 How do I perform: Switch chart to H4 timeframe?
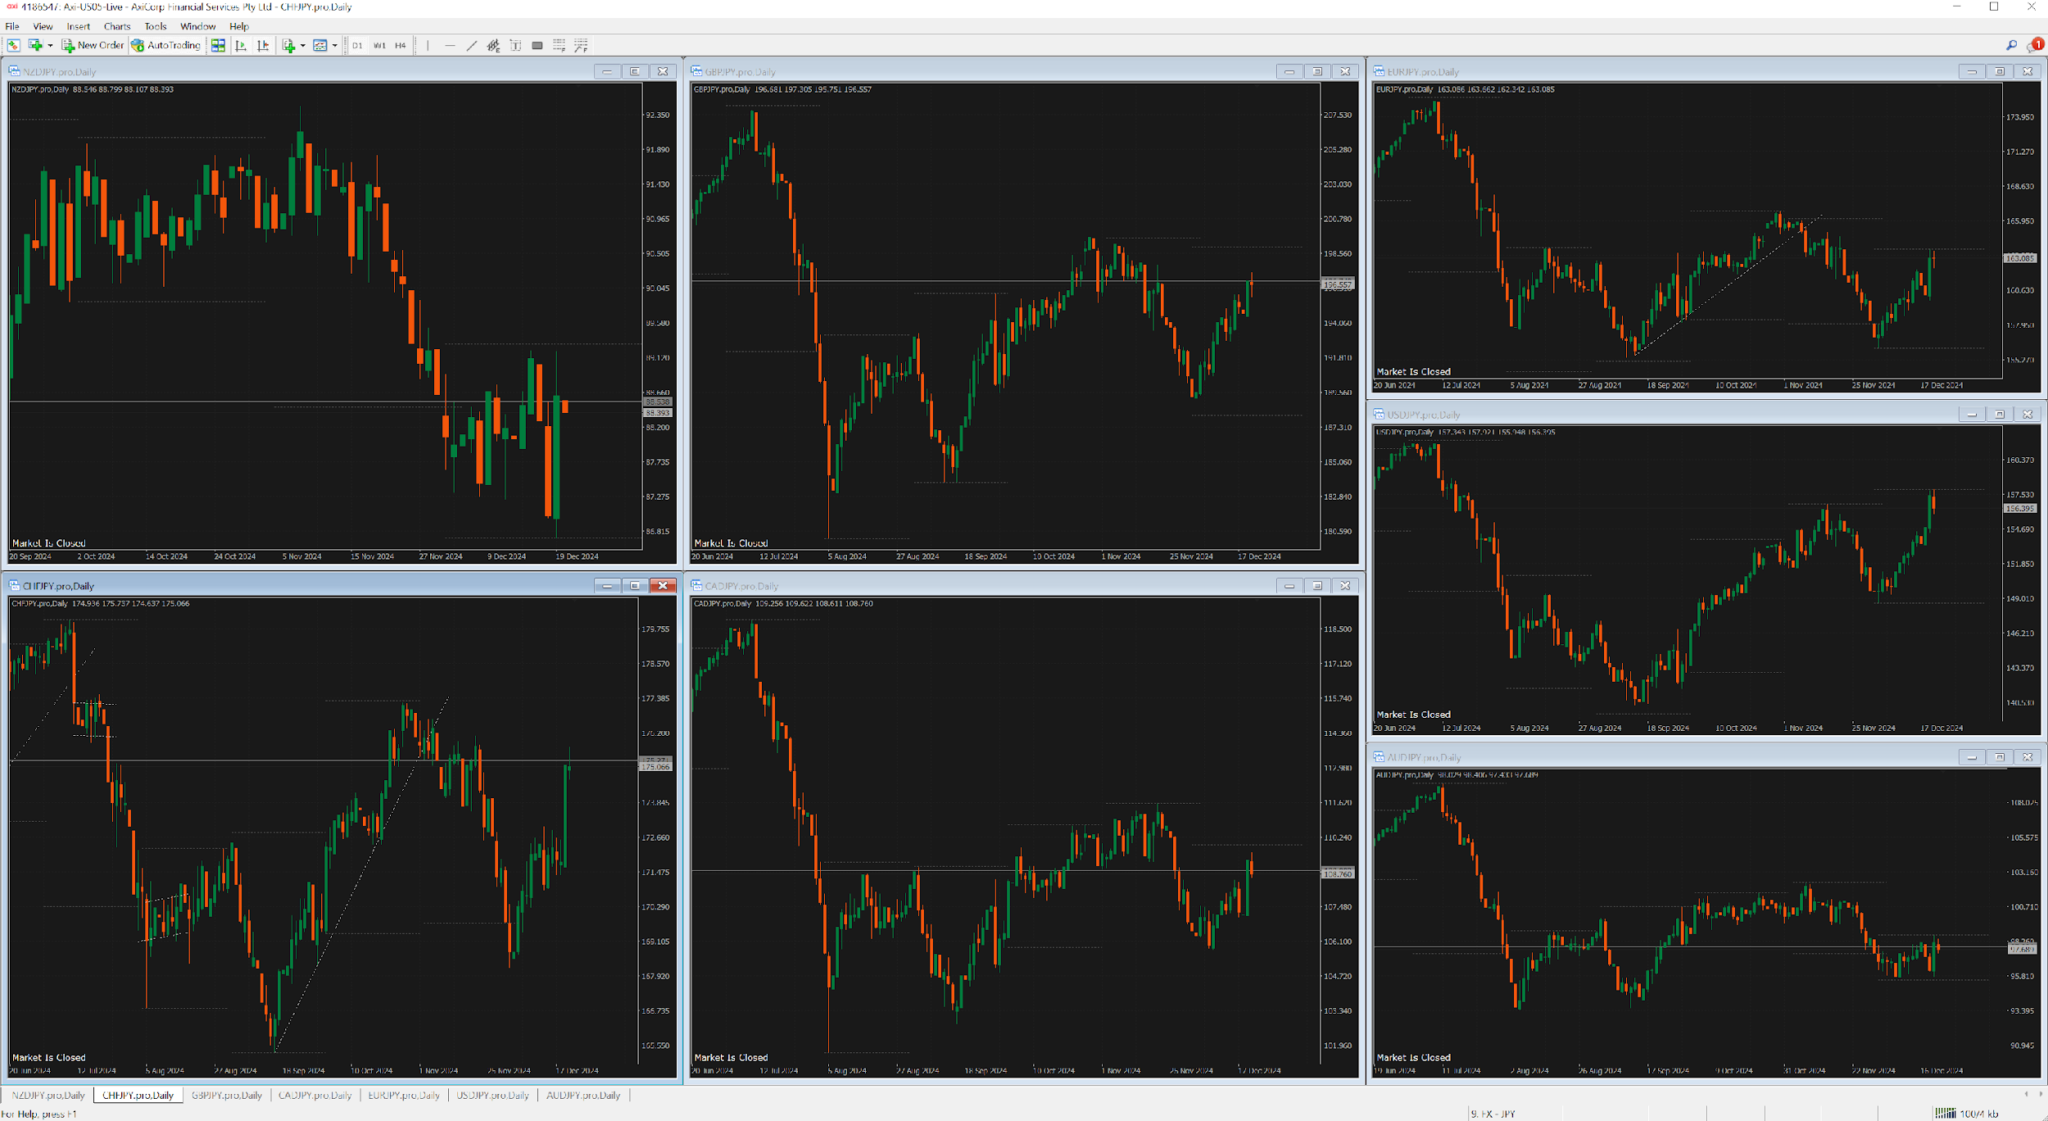pyautogui.click(x=400, y=45)
